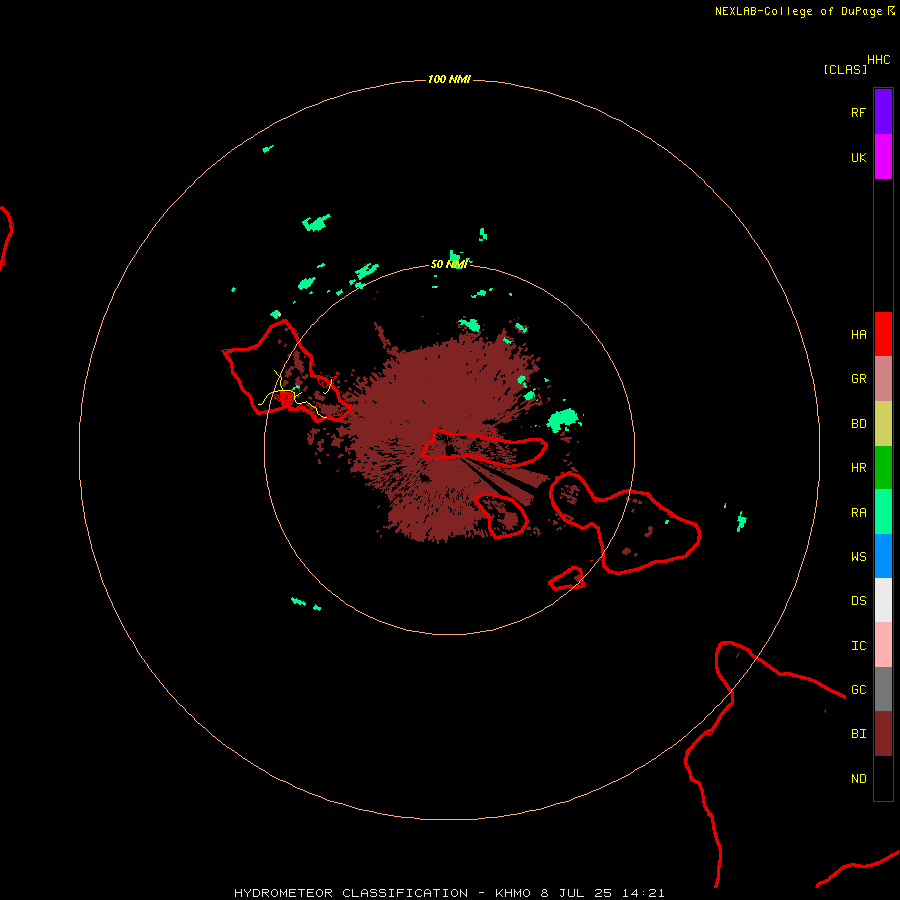The height and width of the screenshot is (900, 900).
Task: Click the 'GR' legend label
Action: [x=858, y=379]
